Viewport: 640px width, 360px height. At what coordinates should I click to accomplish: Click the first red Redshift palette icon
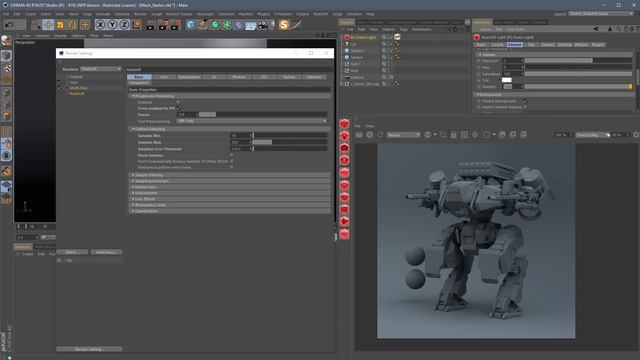[344, 124]
